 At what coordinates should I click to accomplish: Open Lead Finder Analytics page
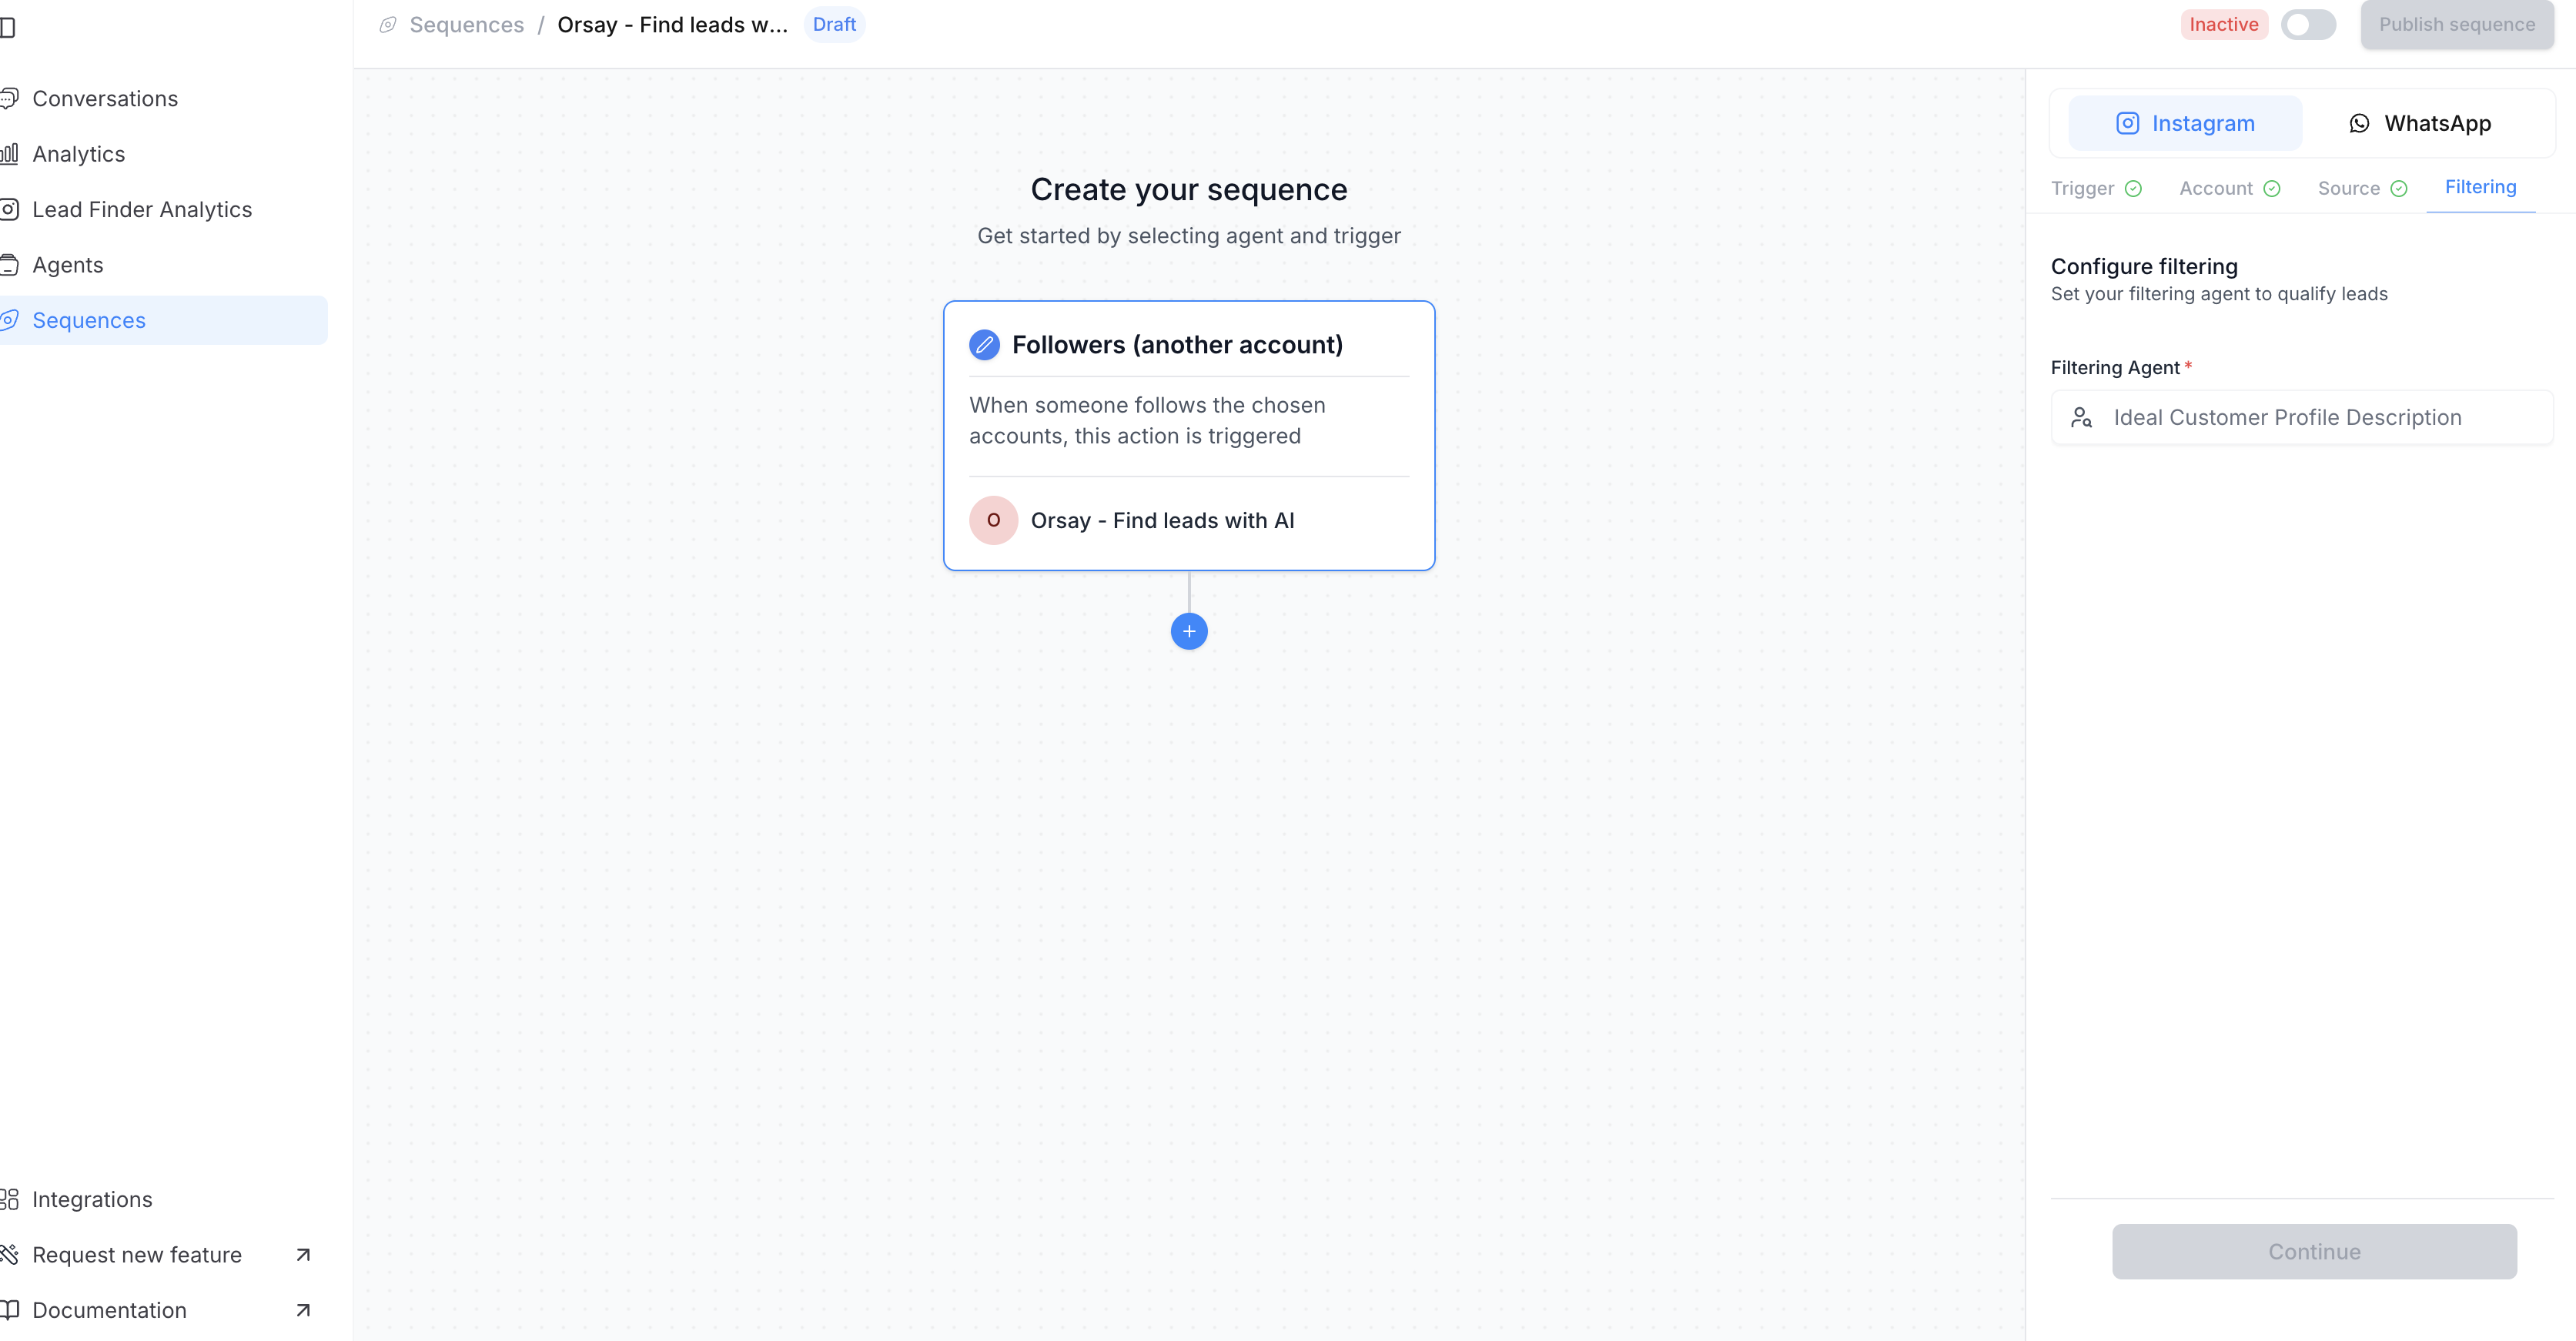[x=142, y=210]
